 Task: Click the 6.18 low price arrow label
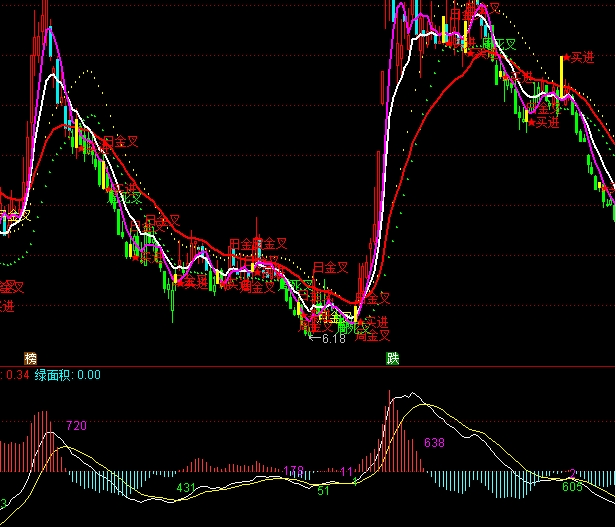tap(328, 339)
